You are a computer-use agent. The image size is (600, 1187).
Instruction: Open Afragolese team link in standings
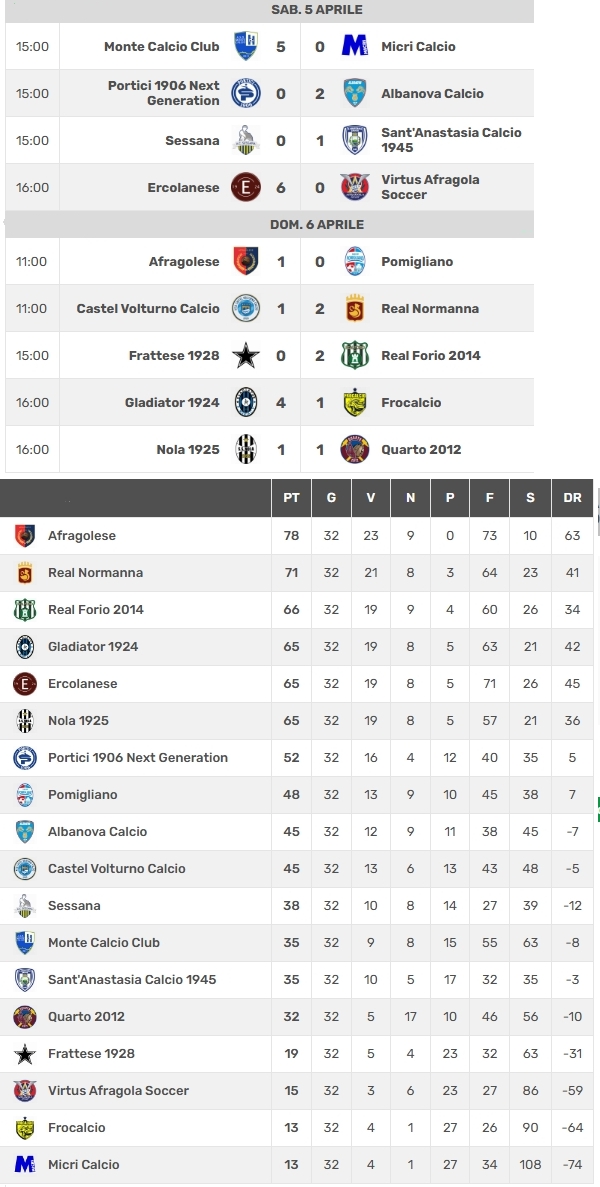[x=82, y=535]
